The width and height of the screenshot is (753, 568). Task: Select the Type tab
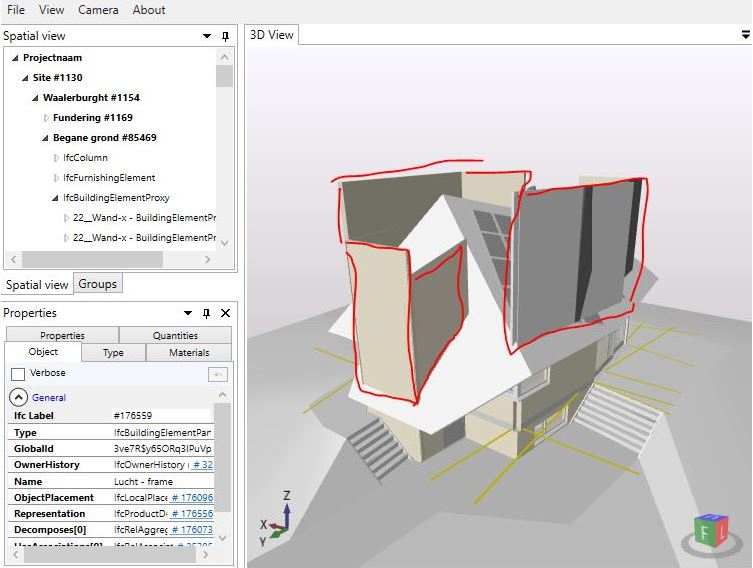pos(113,352)
